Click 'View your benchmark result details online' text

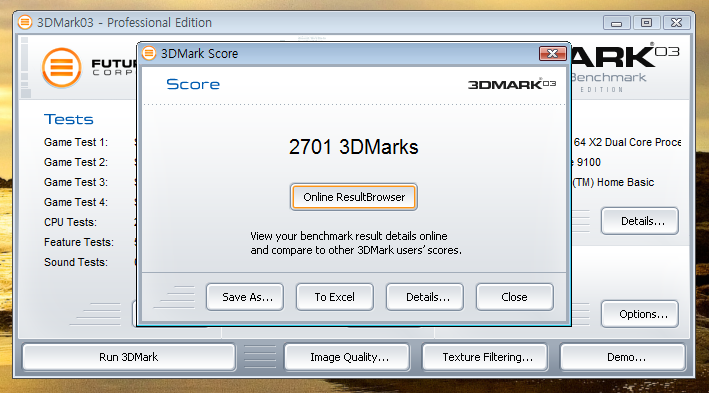point(349,236)
